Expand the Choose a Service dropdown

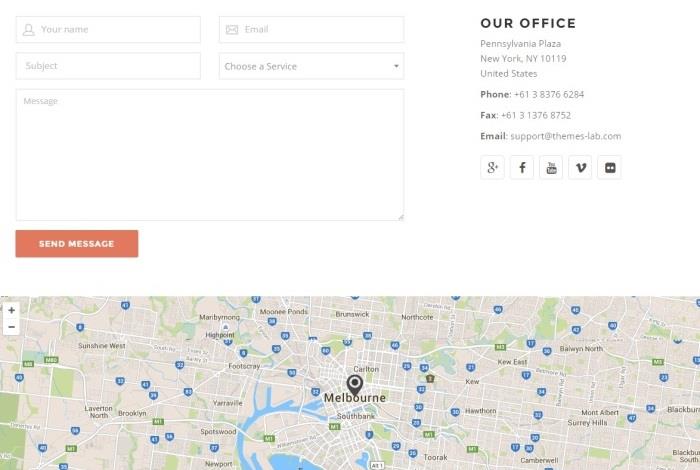tap(311, 66)
